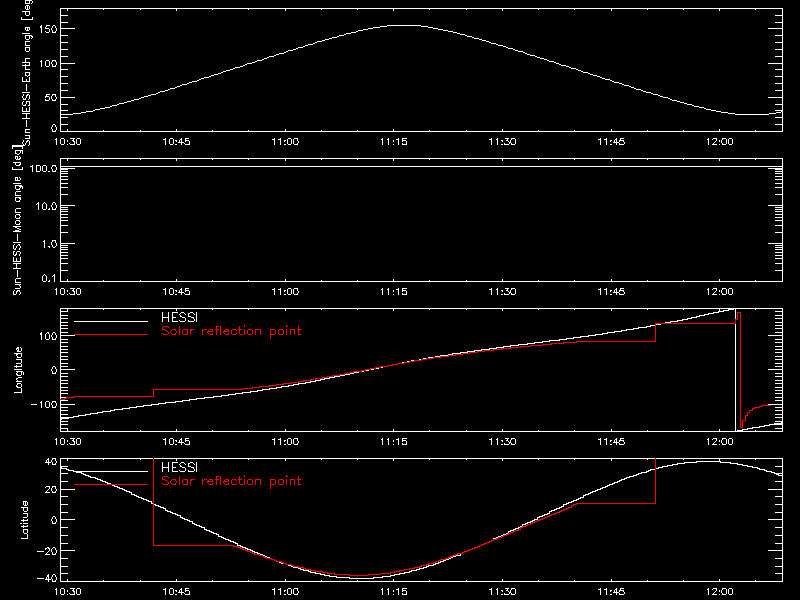Click the 100 tick label on Earth angle plot
800x600 pixels.
(x=49, y=63)
